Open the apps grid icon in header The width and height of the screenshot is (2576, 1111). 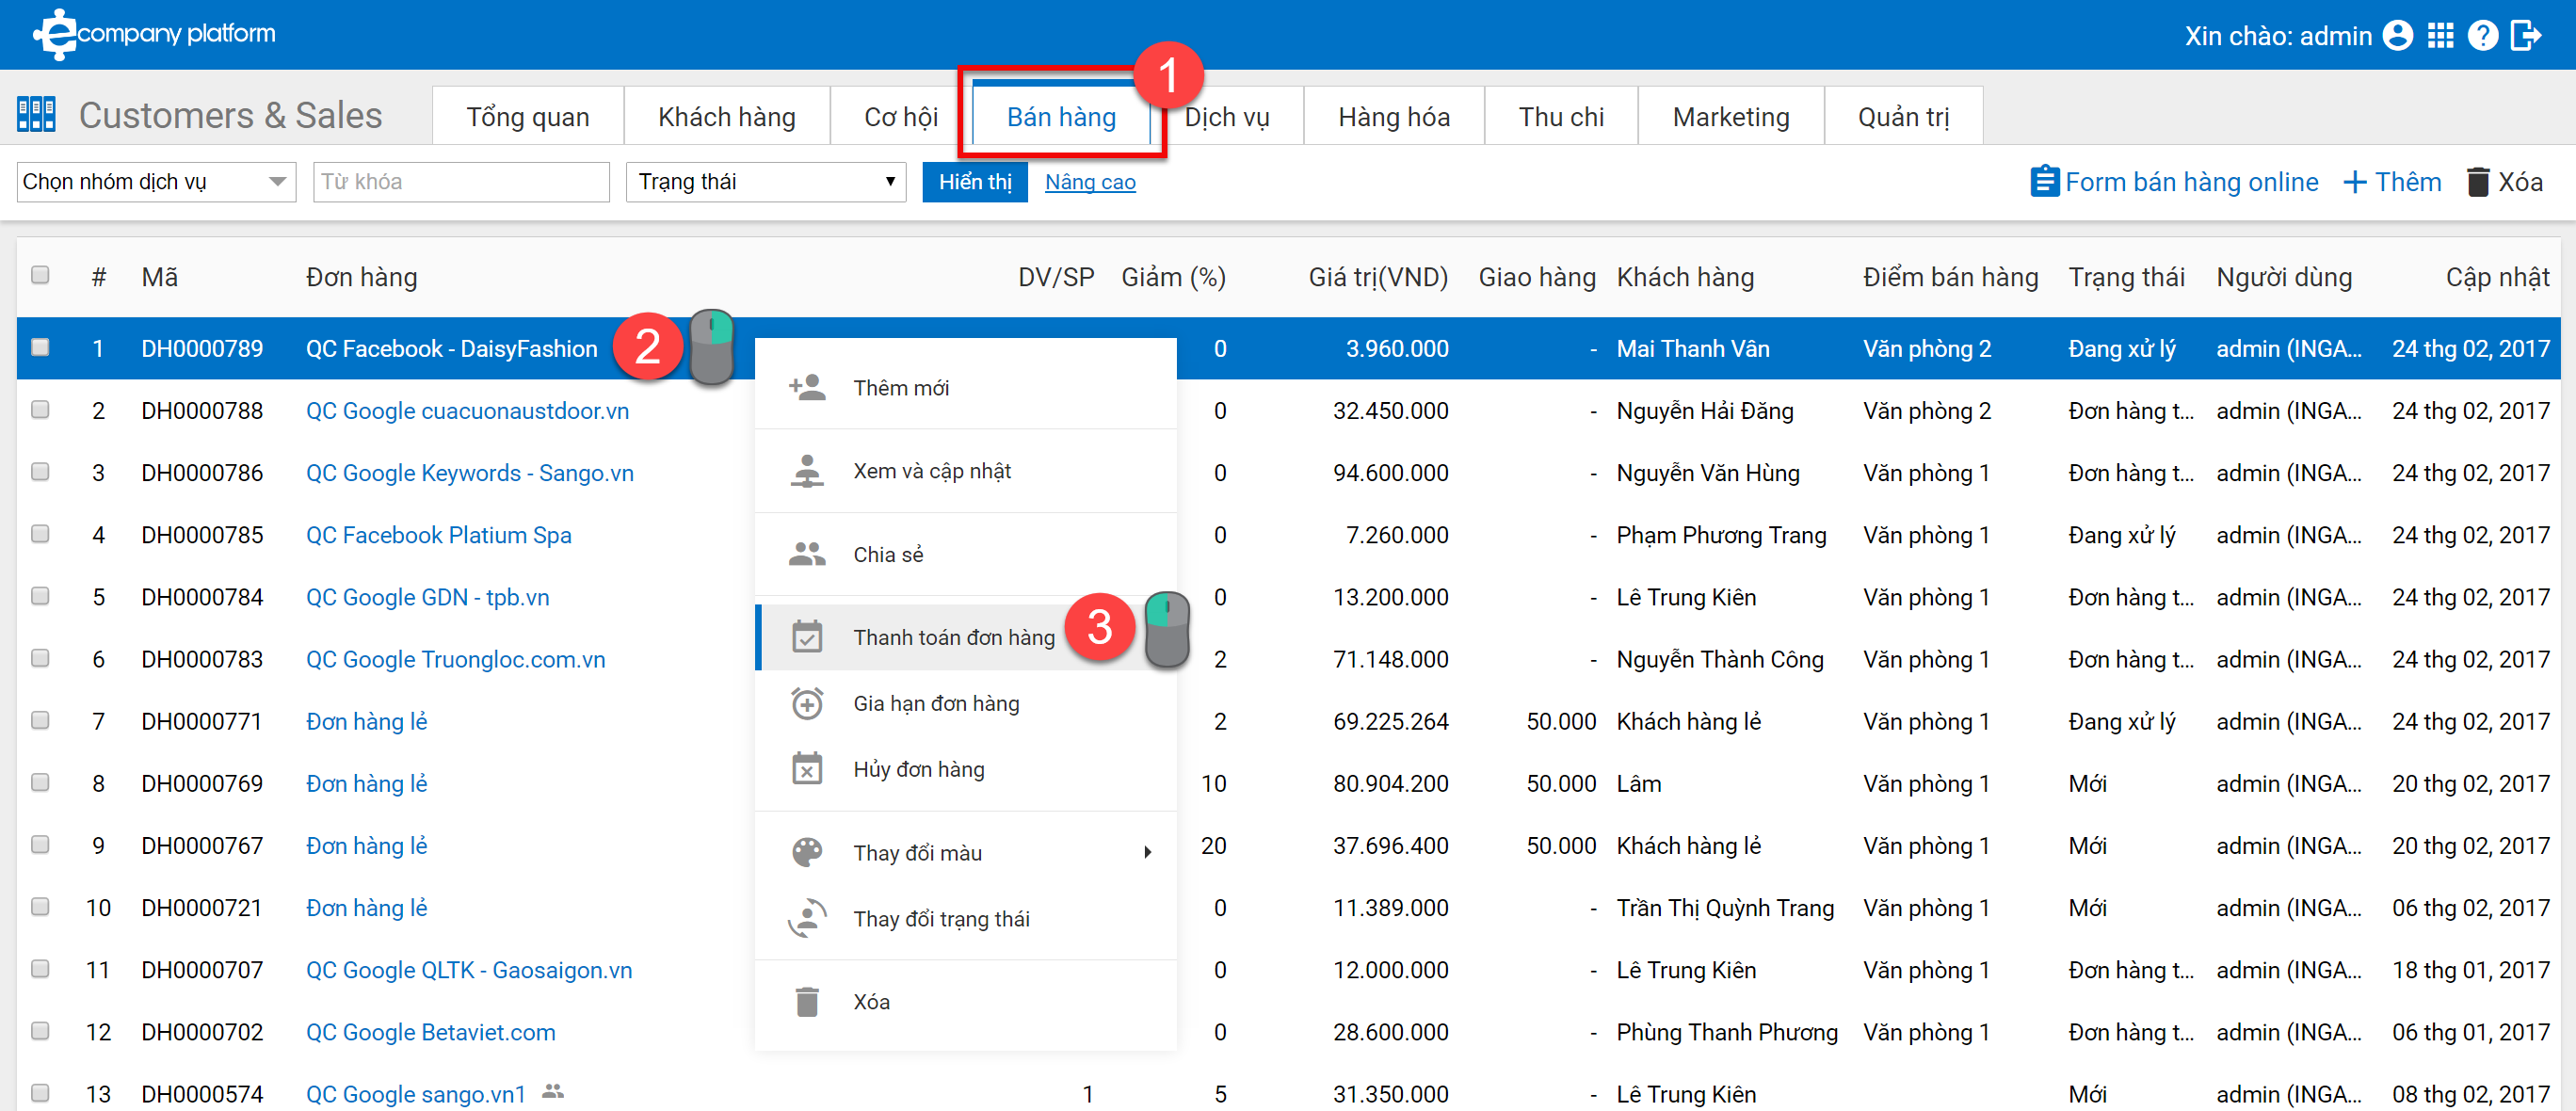coord(2441,36)
